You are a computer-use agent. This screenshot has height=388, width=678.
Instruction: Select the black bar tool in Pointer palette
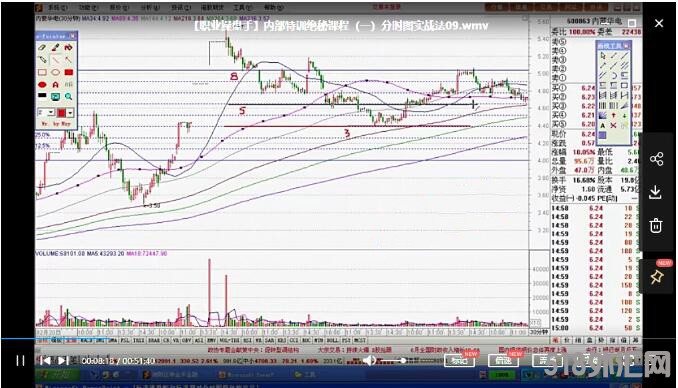[x=42, y=96]
